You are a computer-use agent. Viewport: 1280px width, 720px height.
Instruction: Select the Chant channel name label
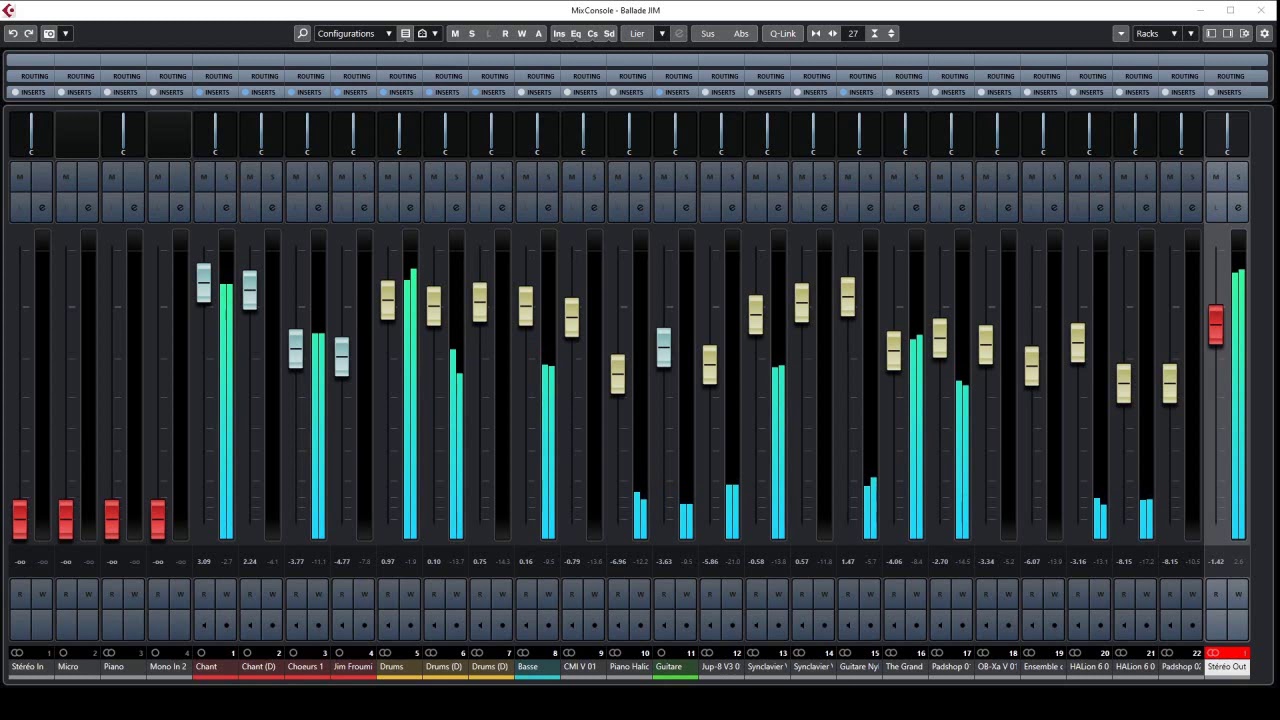(215, 667)
